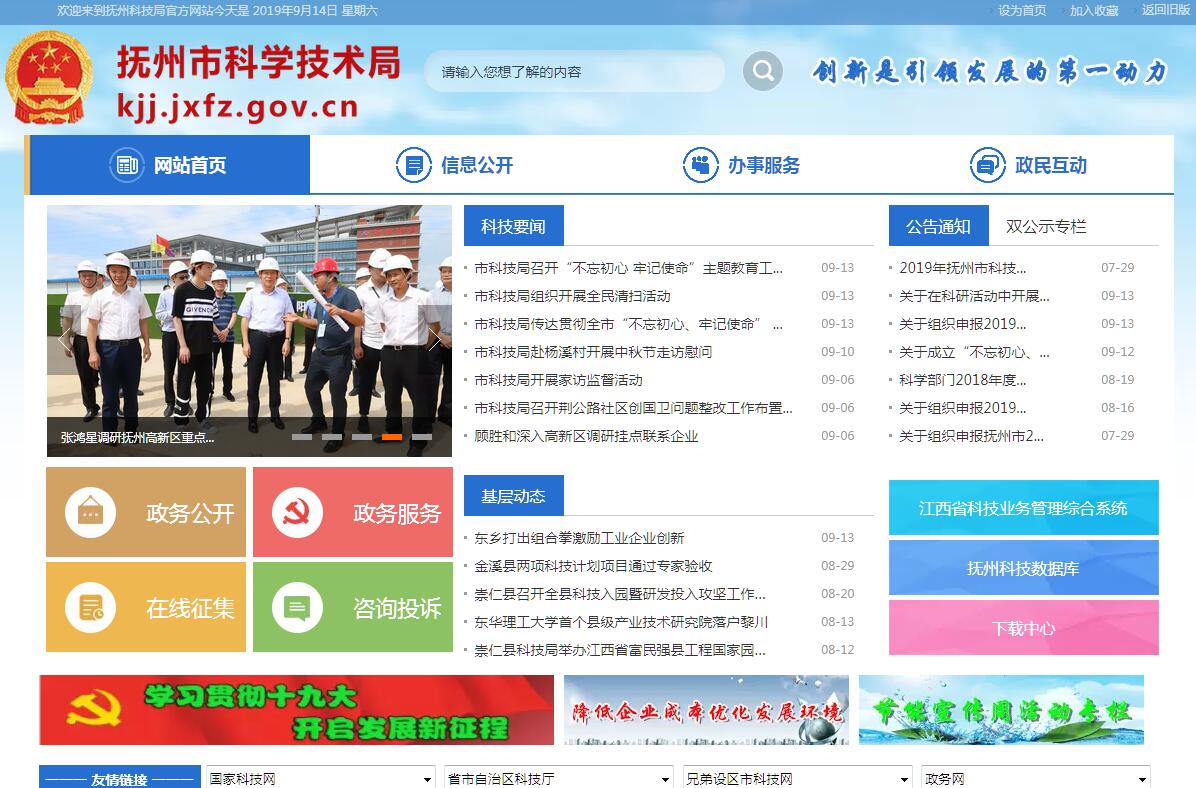Click into the search input field
Image resolution: width=1196 pixels, height=788 pixels.
pos(573,72)
